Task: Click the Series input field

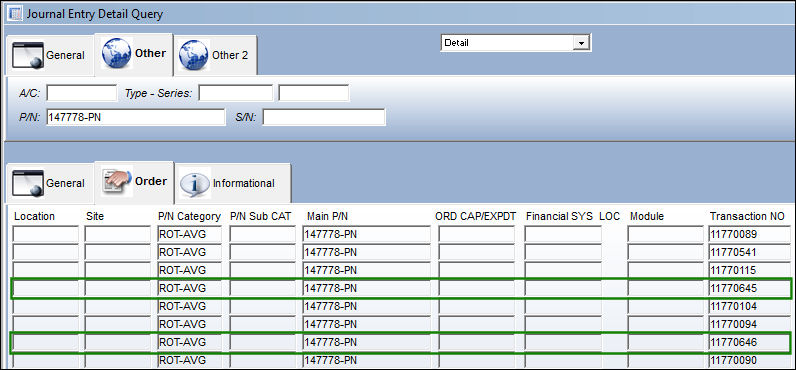Action: (313, 93)
